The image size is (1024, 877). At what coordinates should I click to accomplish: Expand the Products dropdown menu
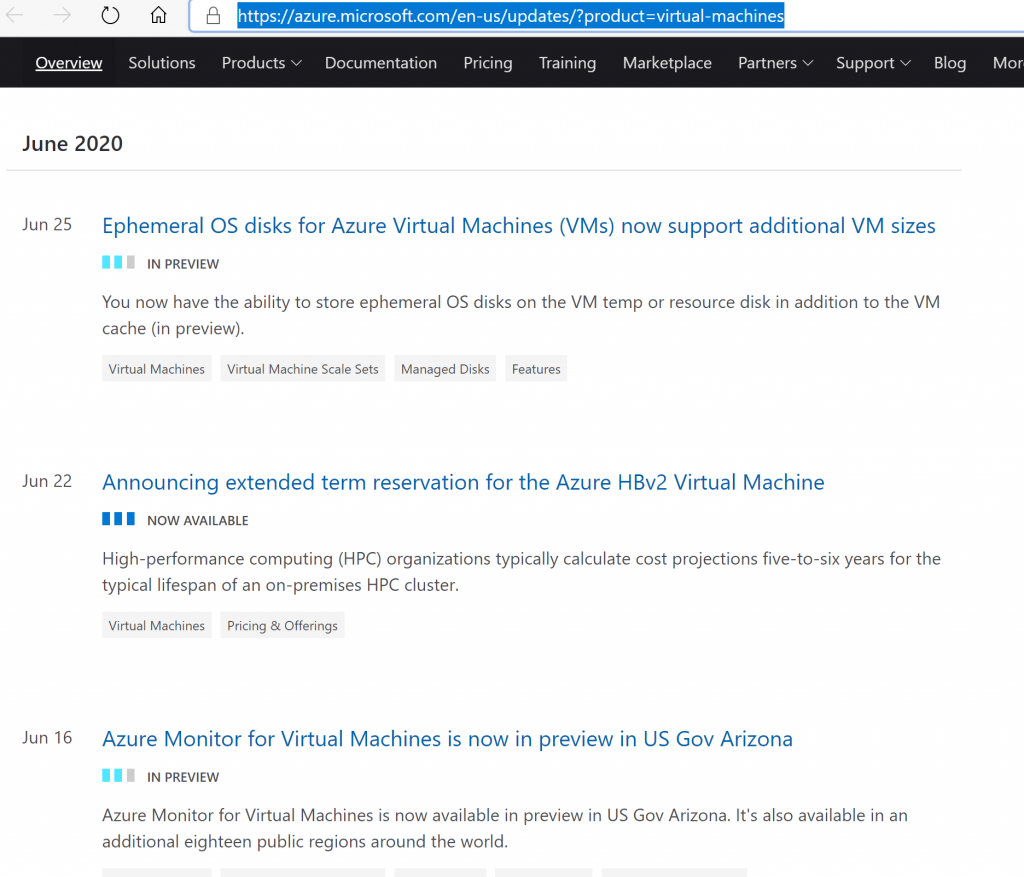tap(261, 63)
